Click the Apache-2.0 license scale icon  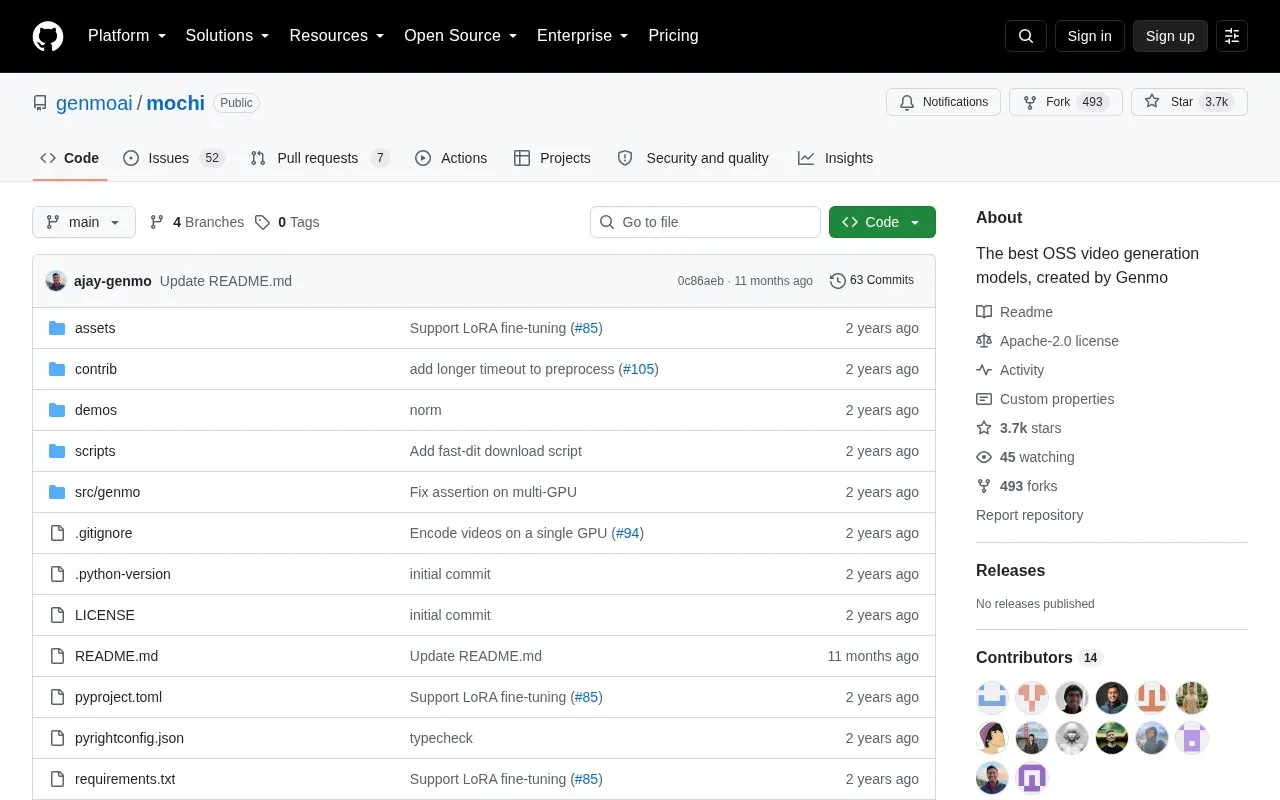click(984, 341)
